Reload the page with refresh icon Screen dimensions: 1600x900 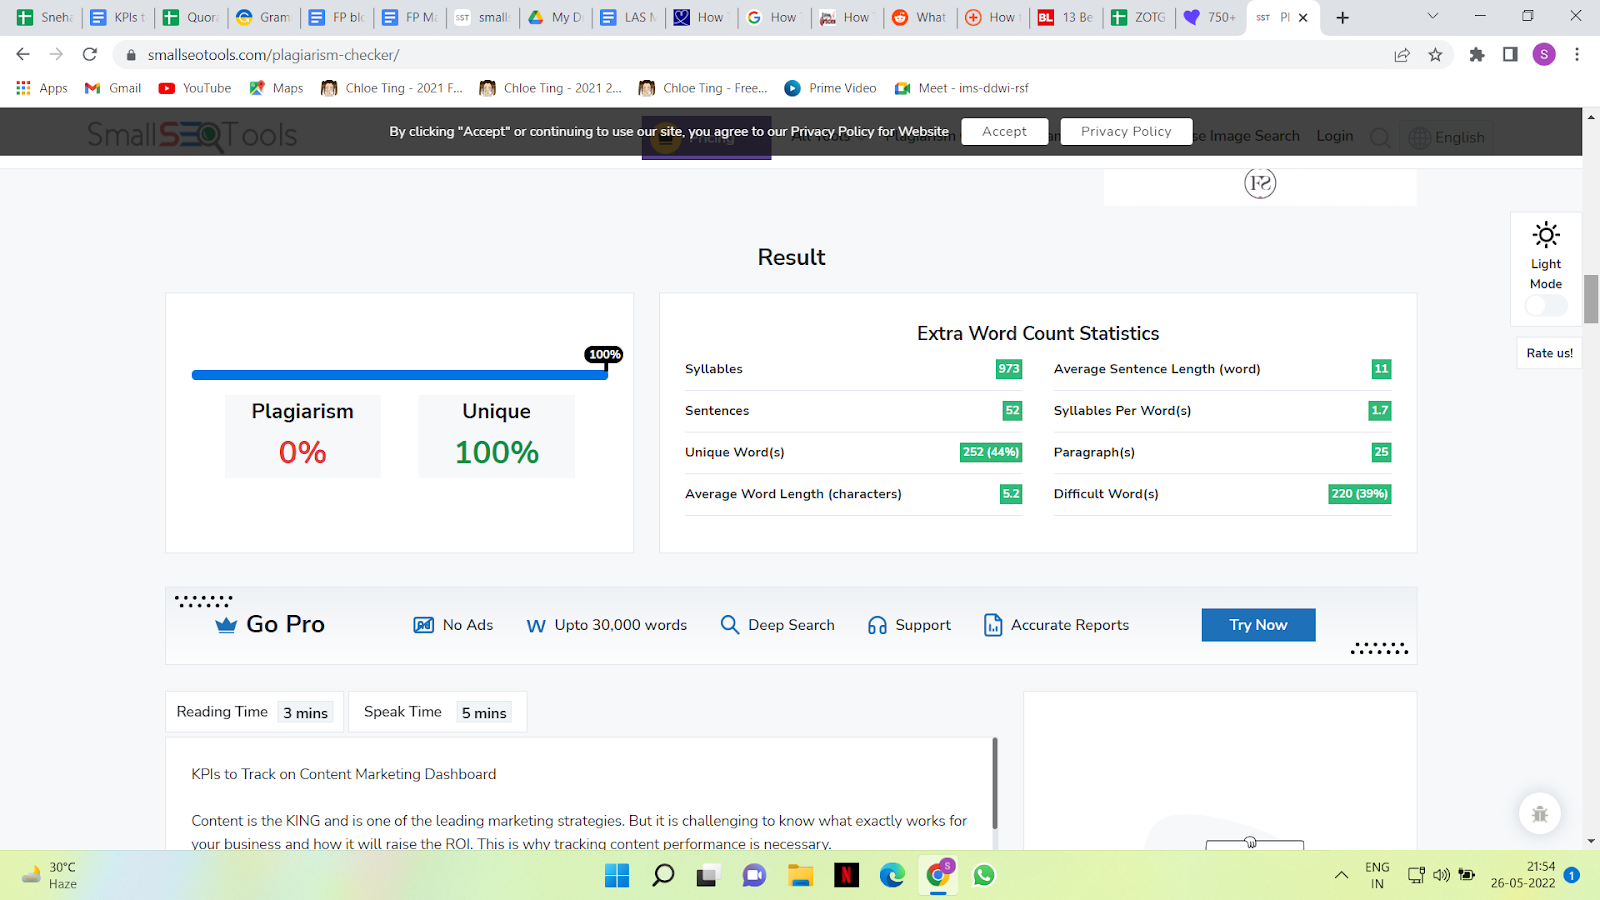[x=90, y=54]
